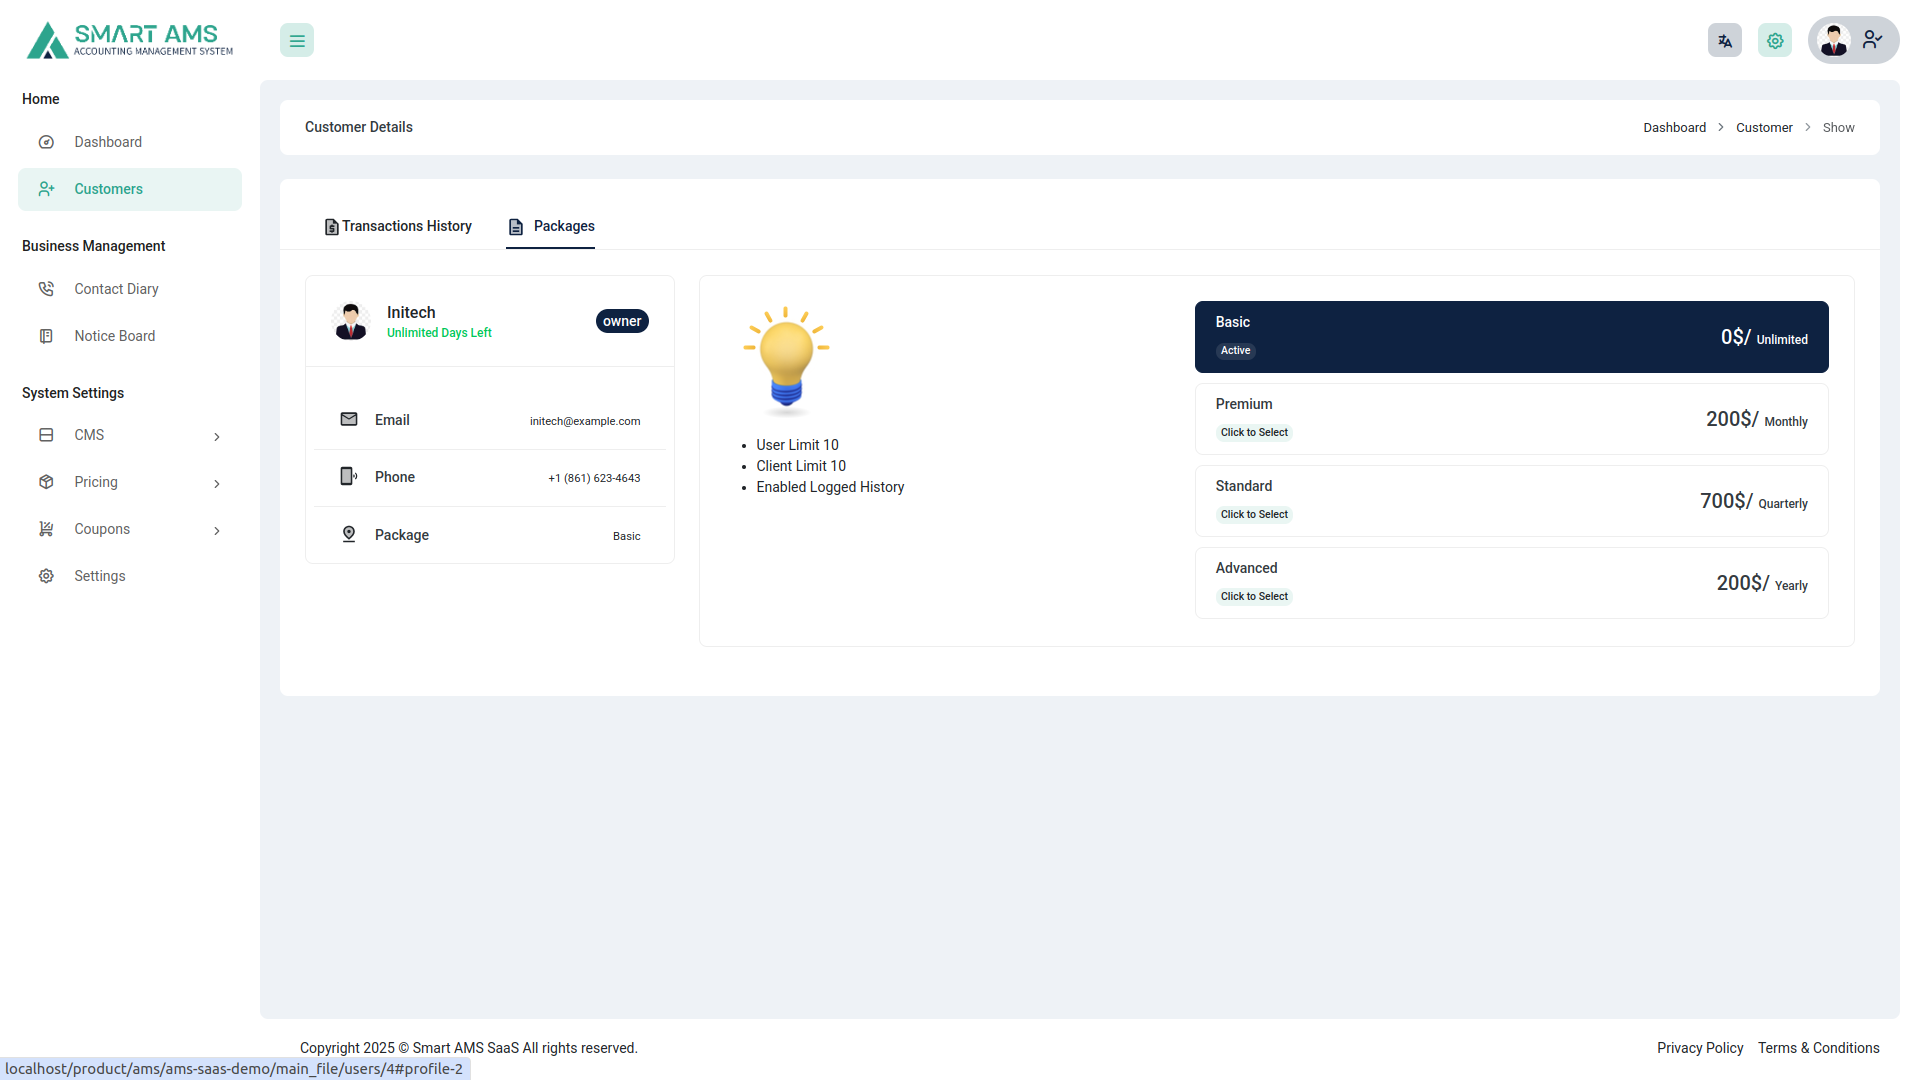Select the Settings gear in sidebar
The height and width of the screenshot is (1080, 1920).
(46, 575)
